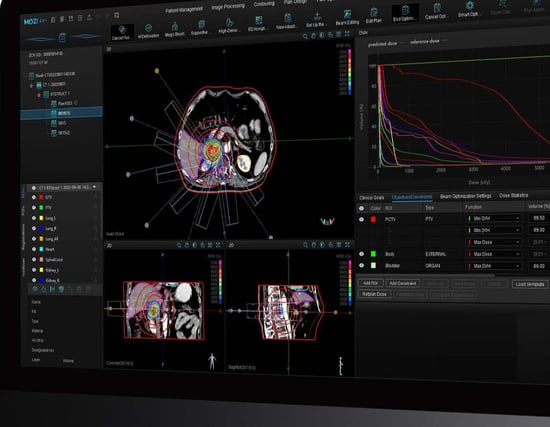Click the second icon in the ROI list toolbar
Image resolution: width=550 pixels, height=427 pixels.
(43, 289)
